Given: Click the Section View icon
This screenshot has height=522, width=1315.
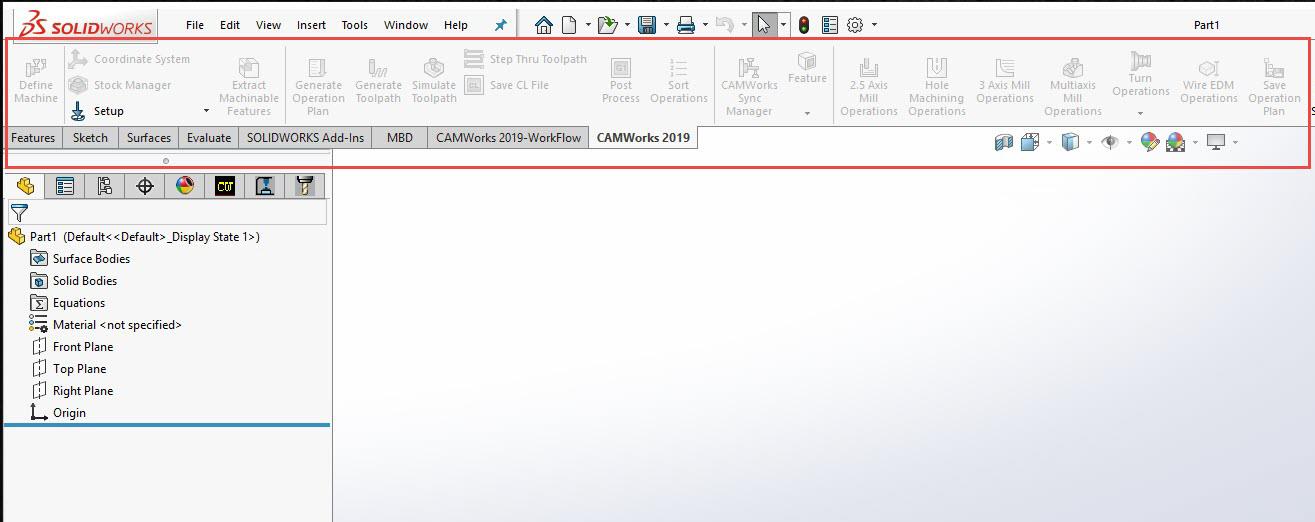Looking at the screenshot, I should [x=1004, y=143].
